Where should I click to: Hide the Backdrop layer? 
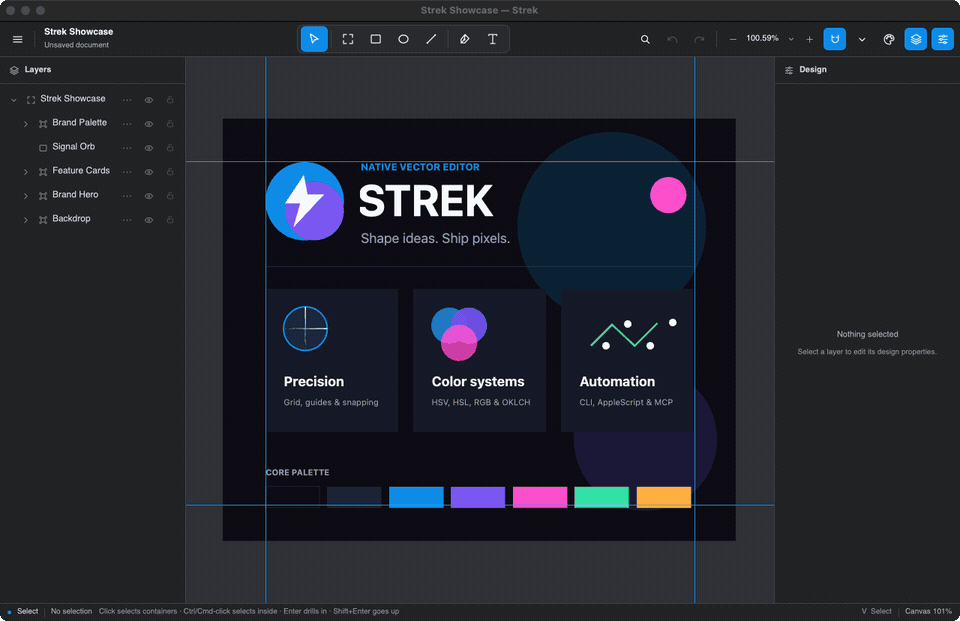pyautogui.click(x=149, y=220)
